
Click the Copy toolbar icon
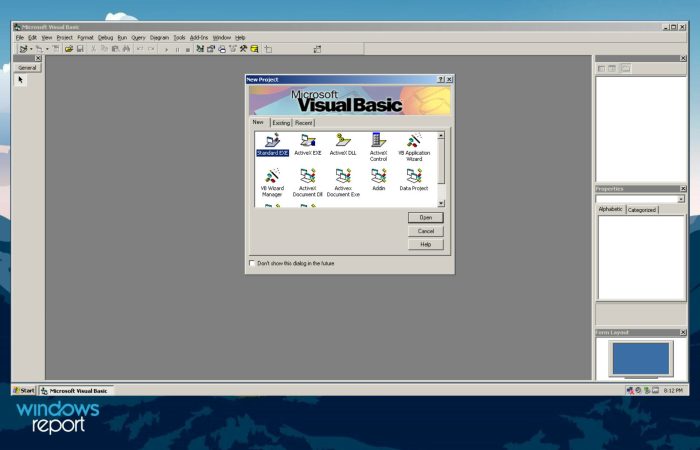[104, 49]
